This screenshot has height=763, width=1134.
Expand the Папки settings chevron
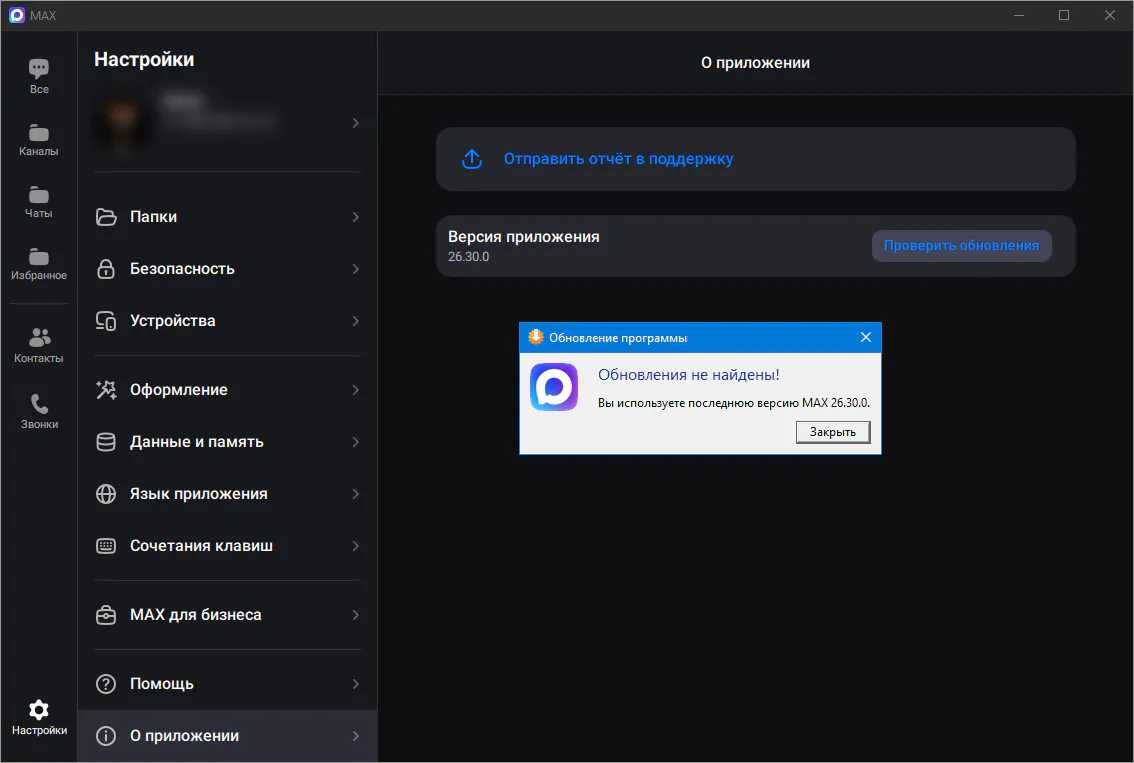[x=355, y=217]
